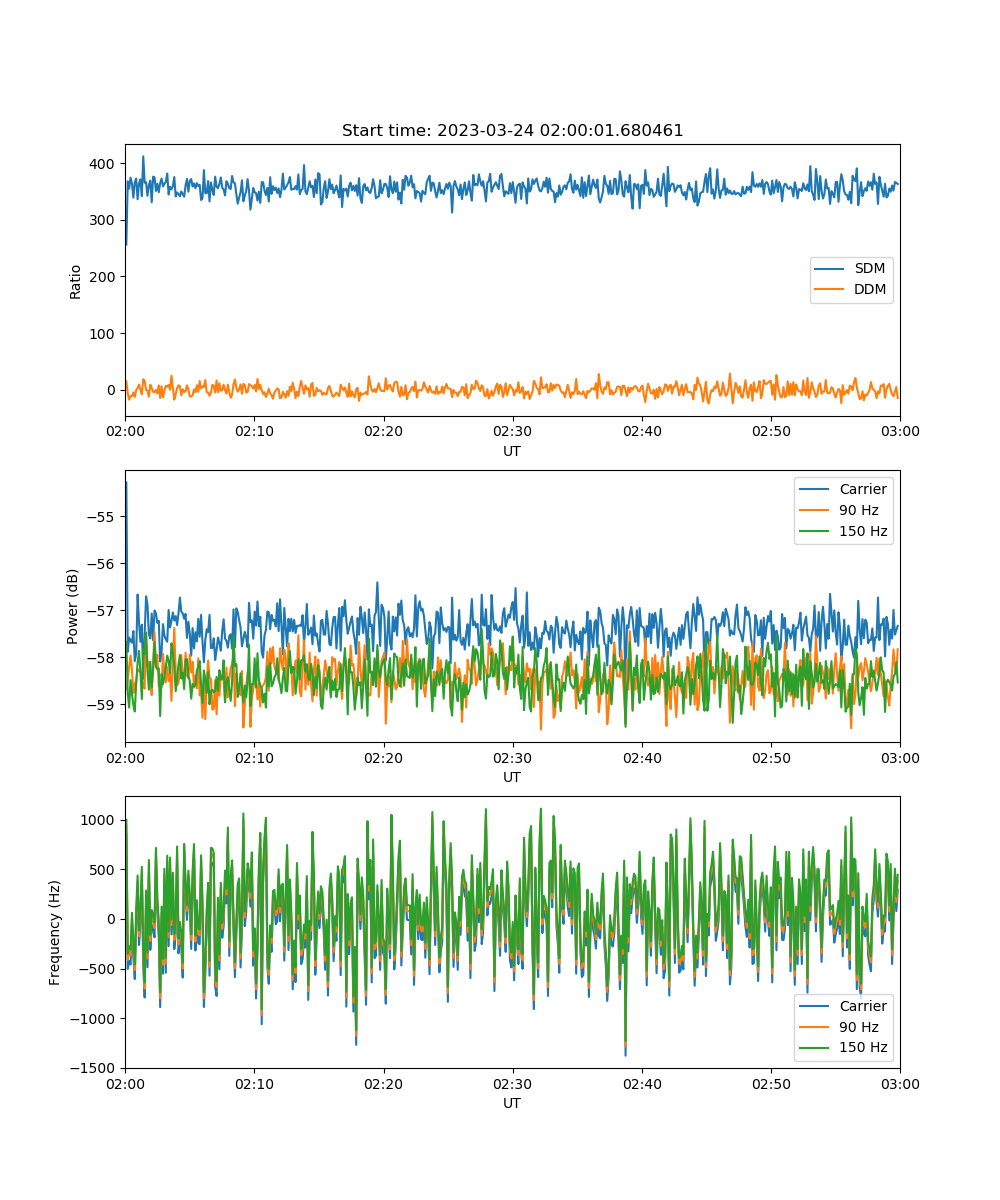Click the 200 tick on the Ratio axis
The image size is (1000, 1200).
[104, 277]
